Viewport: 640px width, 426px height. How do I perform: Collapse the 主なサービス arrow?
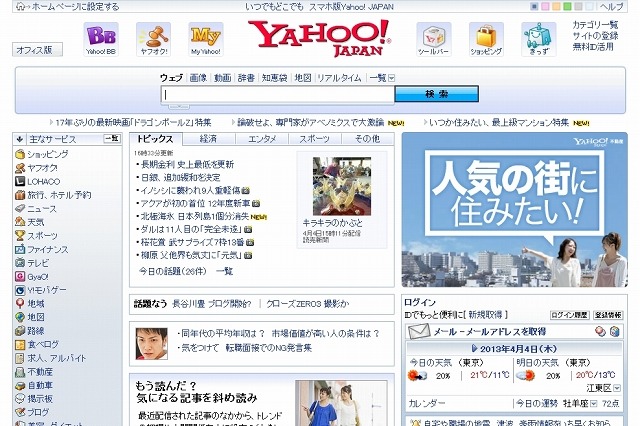tap(19, 139)
